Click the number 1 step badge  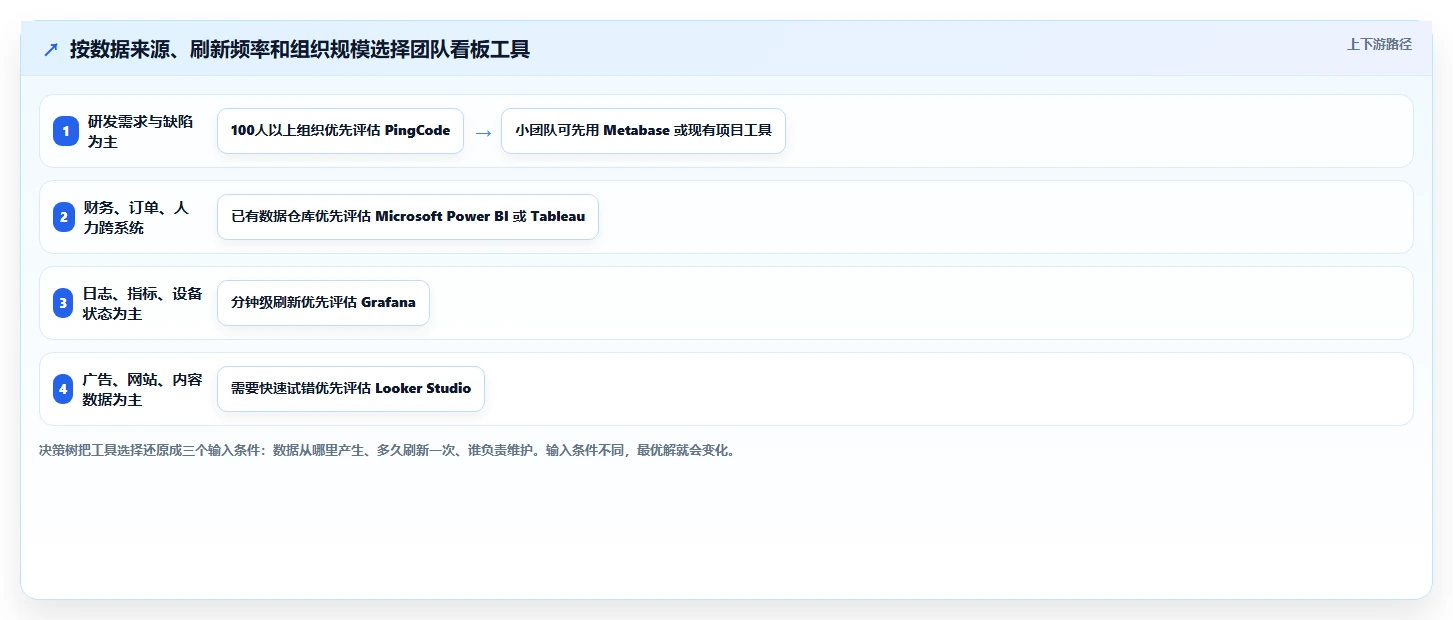click(x=66, y=131)
